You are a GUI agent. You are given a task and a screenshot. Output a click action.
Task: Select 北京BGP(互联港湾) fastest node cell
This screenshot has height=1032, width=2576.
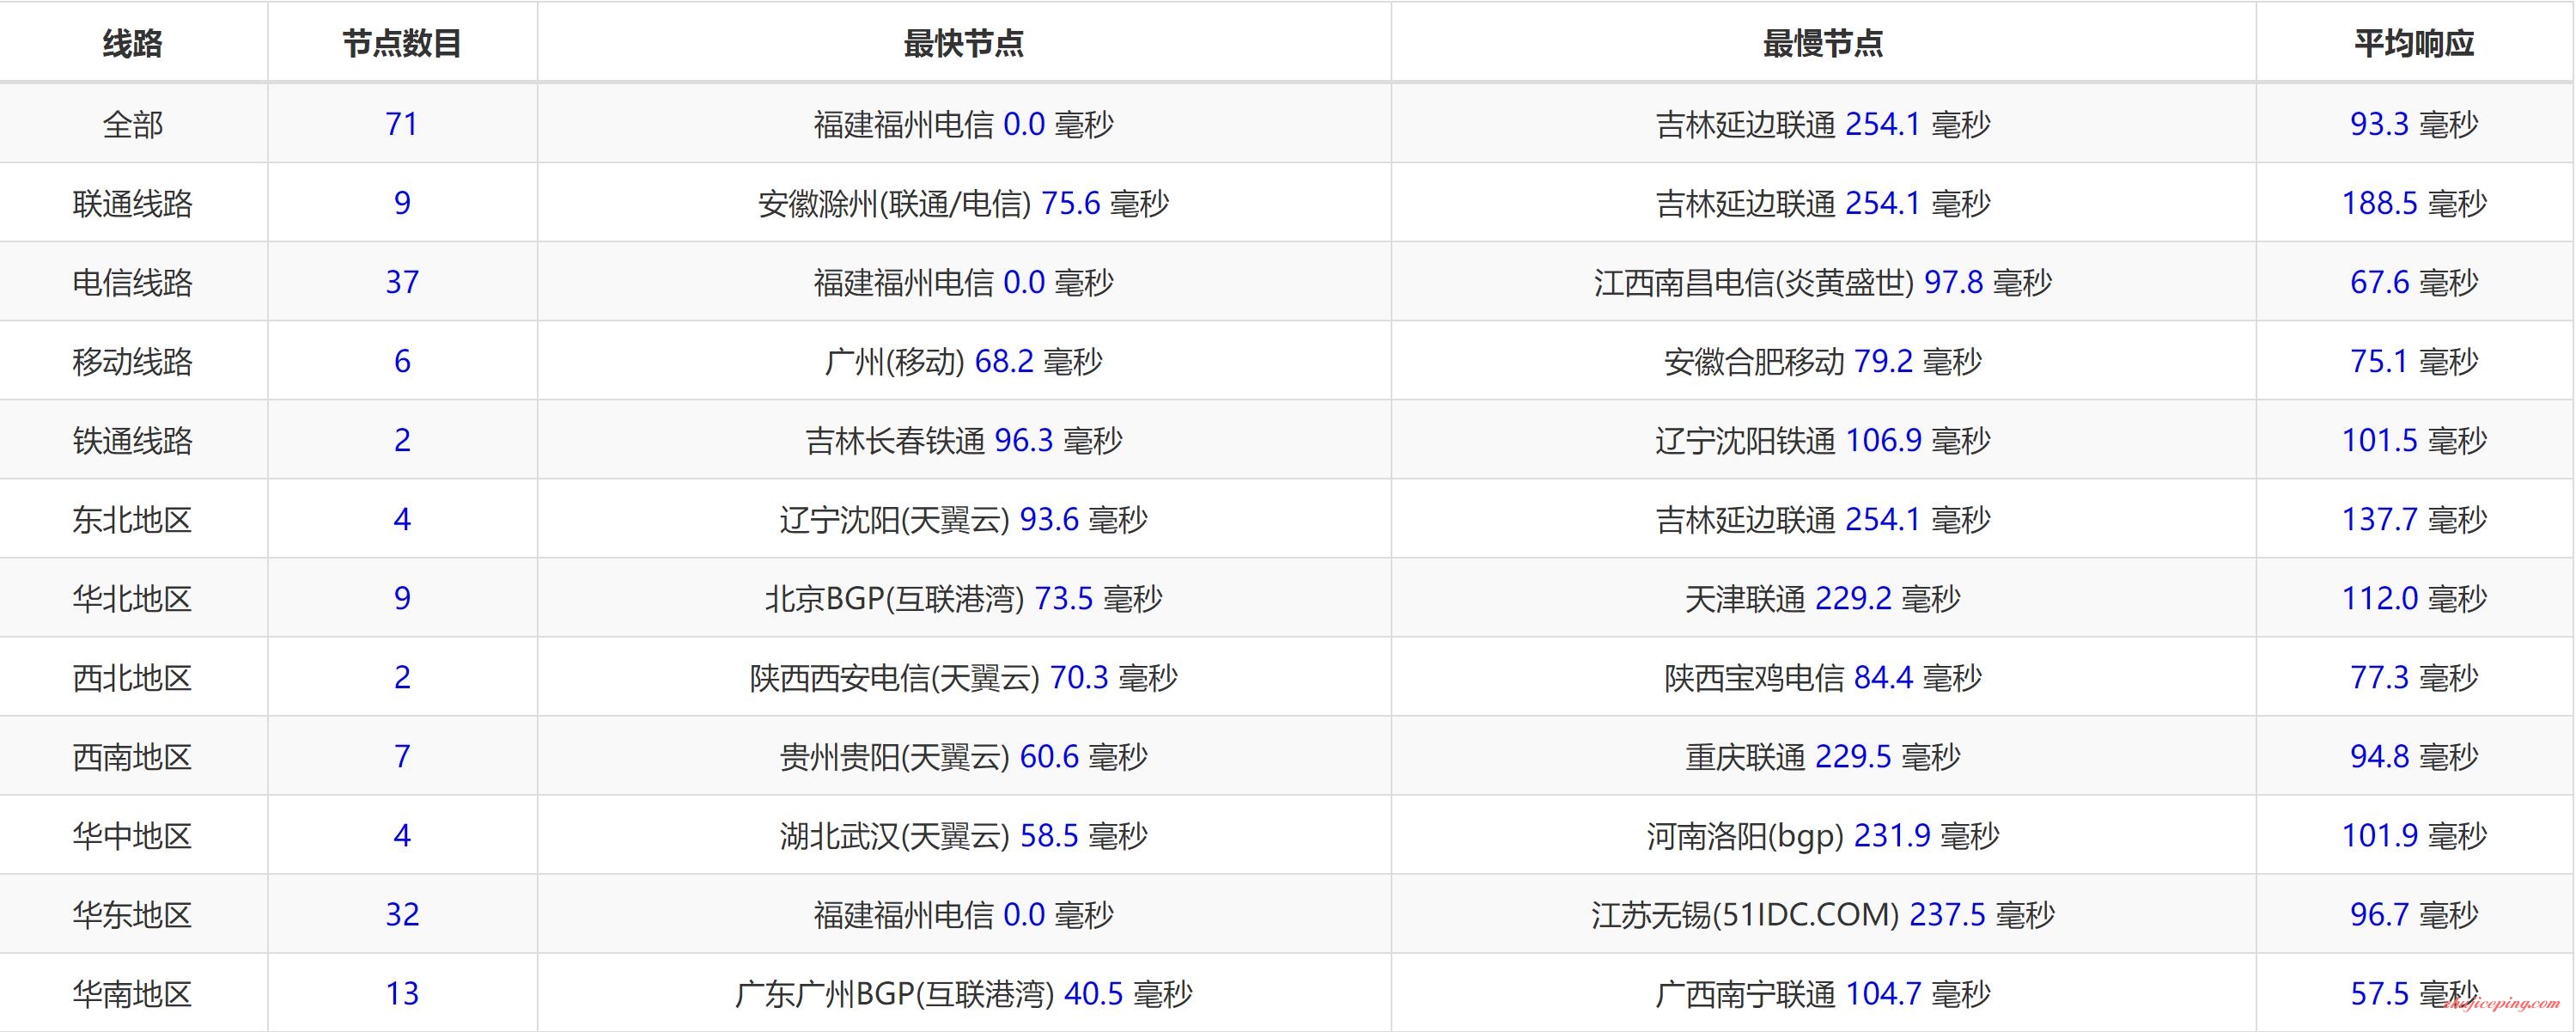coord(963,598)
